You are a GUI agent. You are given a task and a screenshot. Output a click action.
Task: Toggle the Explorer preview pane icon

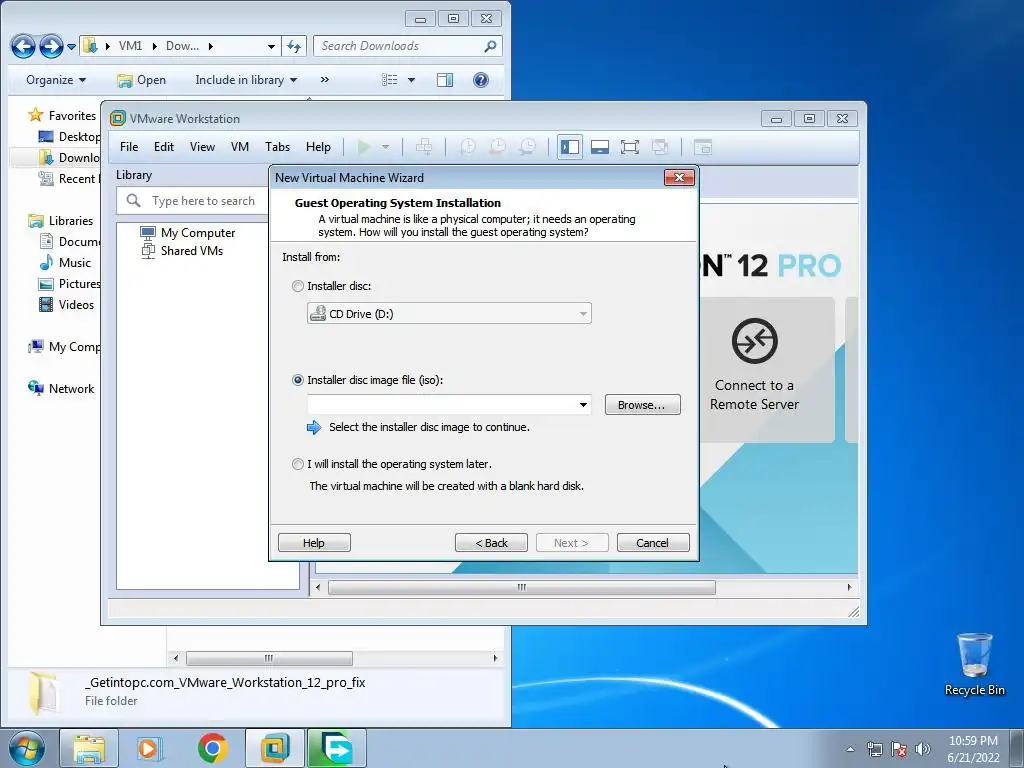(445, 80)
